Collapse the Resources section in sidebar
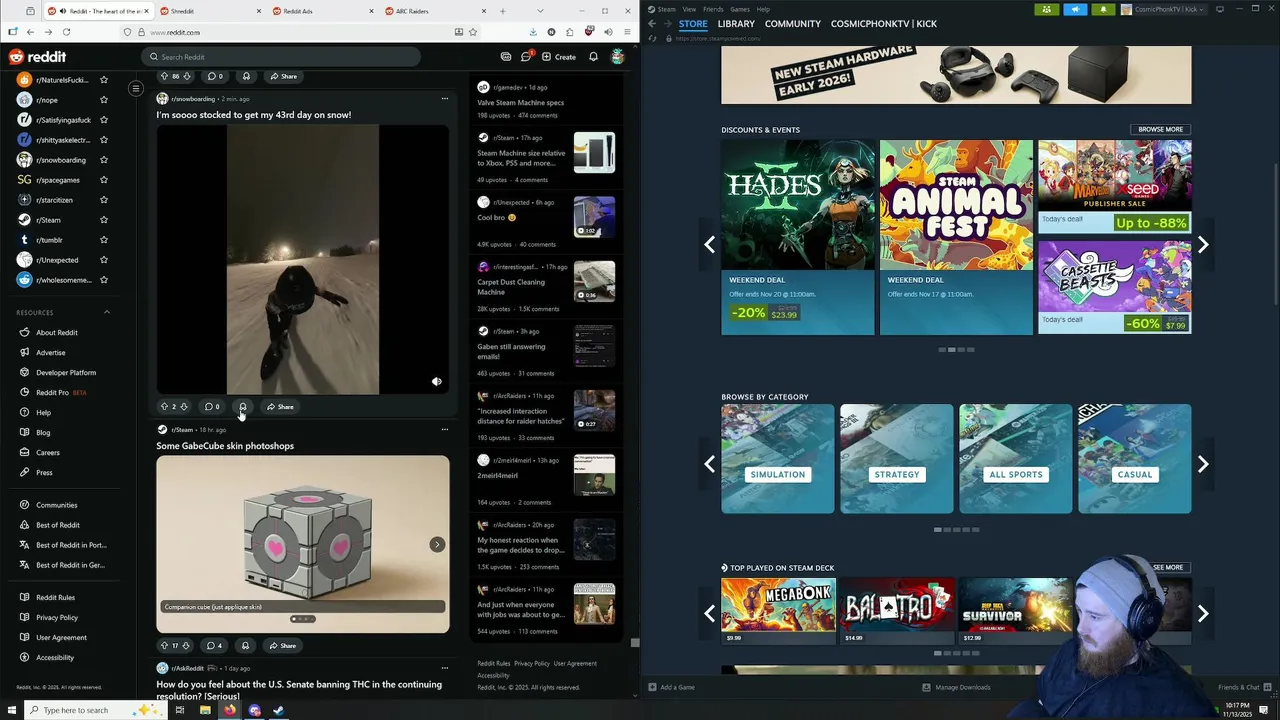This screenshot has width=1280, height=720. coord(107,312)
